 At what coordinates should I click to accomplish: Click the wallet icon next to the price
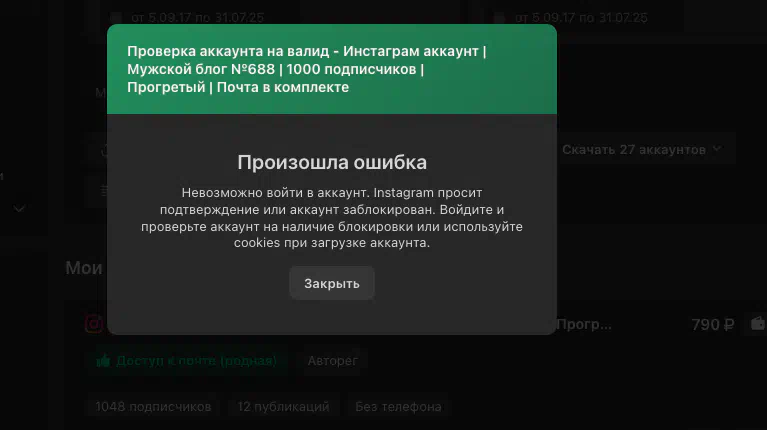[758, 324]
